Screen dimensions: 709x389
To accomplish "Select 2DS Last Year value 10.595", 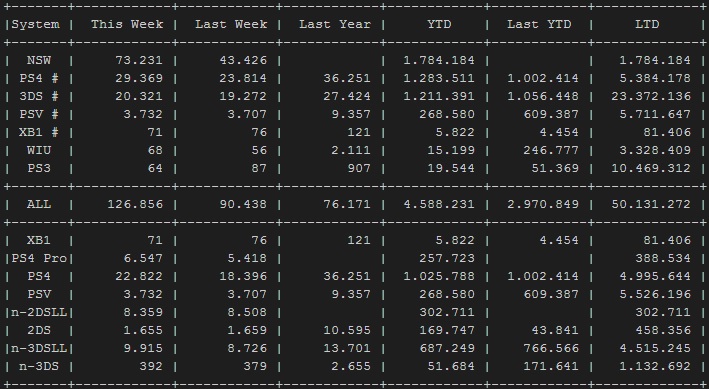I will click(347, 331).
